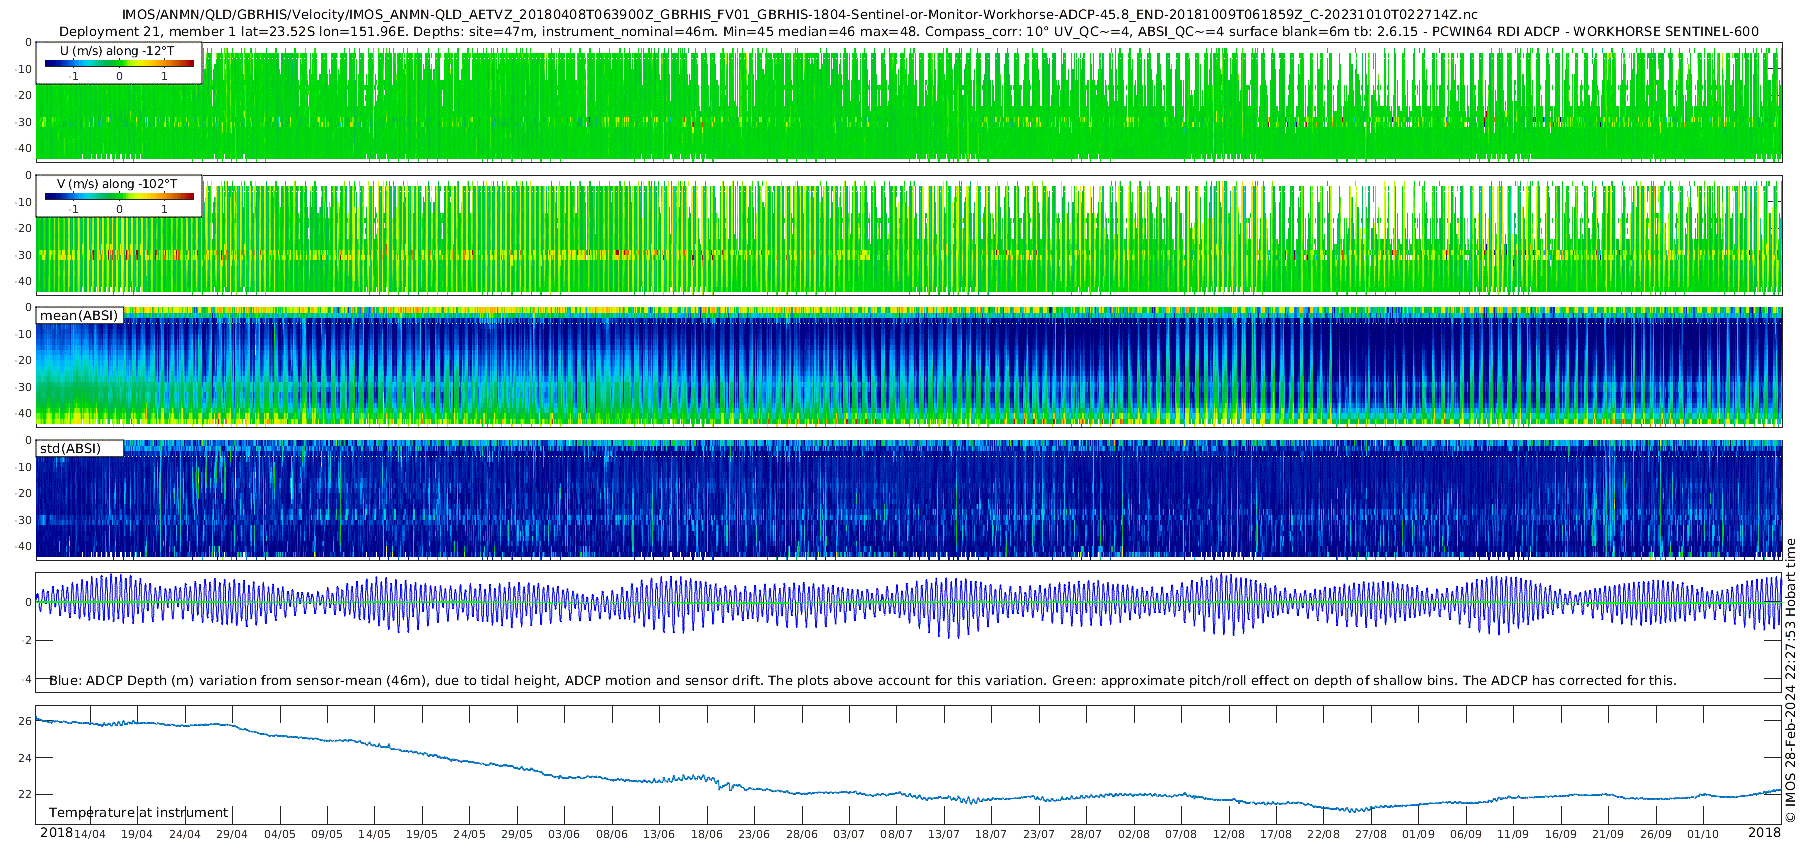Screen dimensions: 1800x850
Task: Click the vertical IMOS copyright timestamp text
Action: coord(1790,680)
